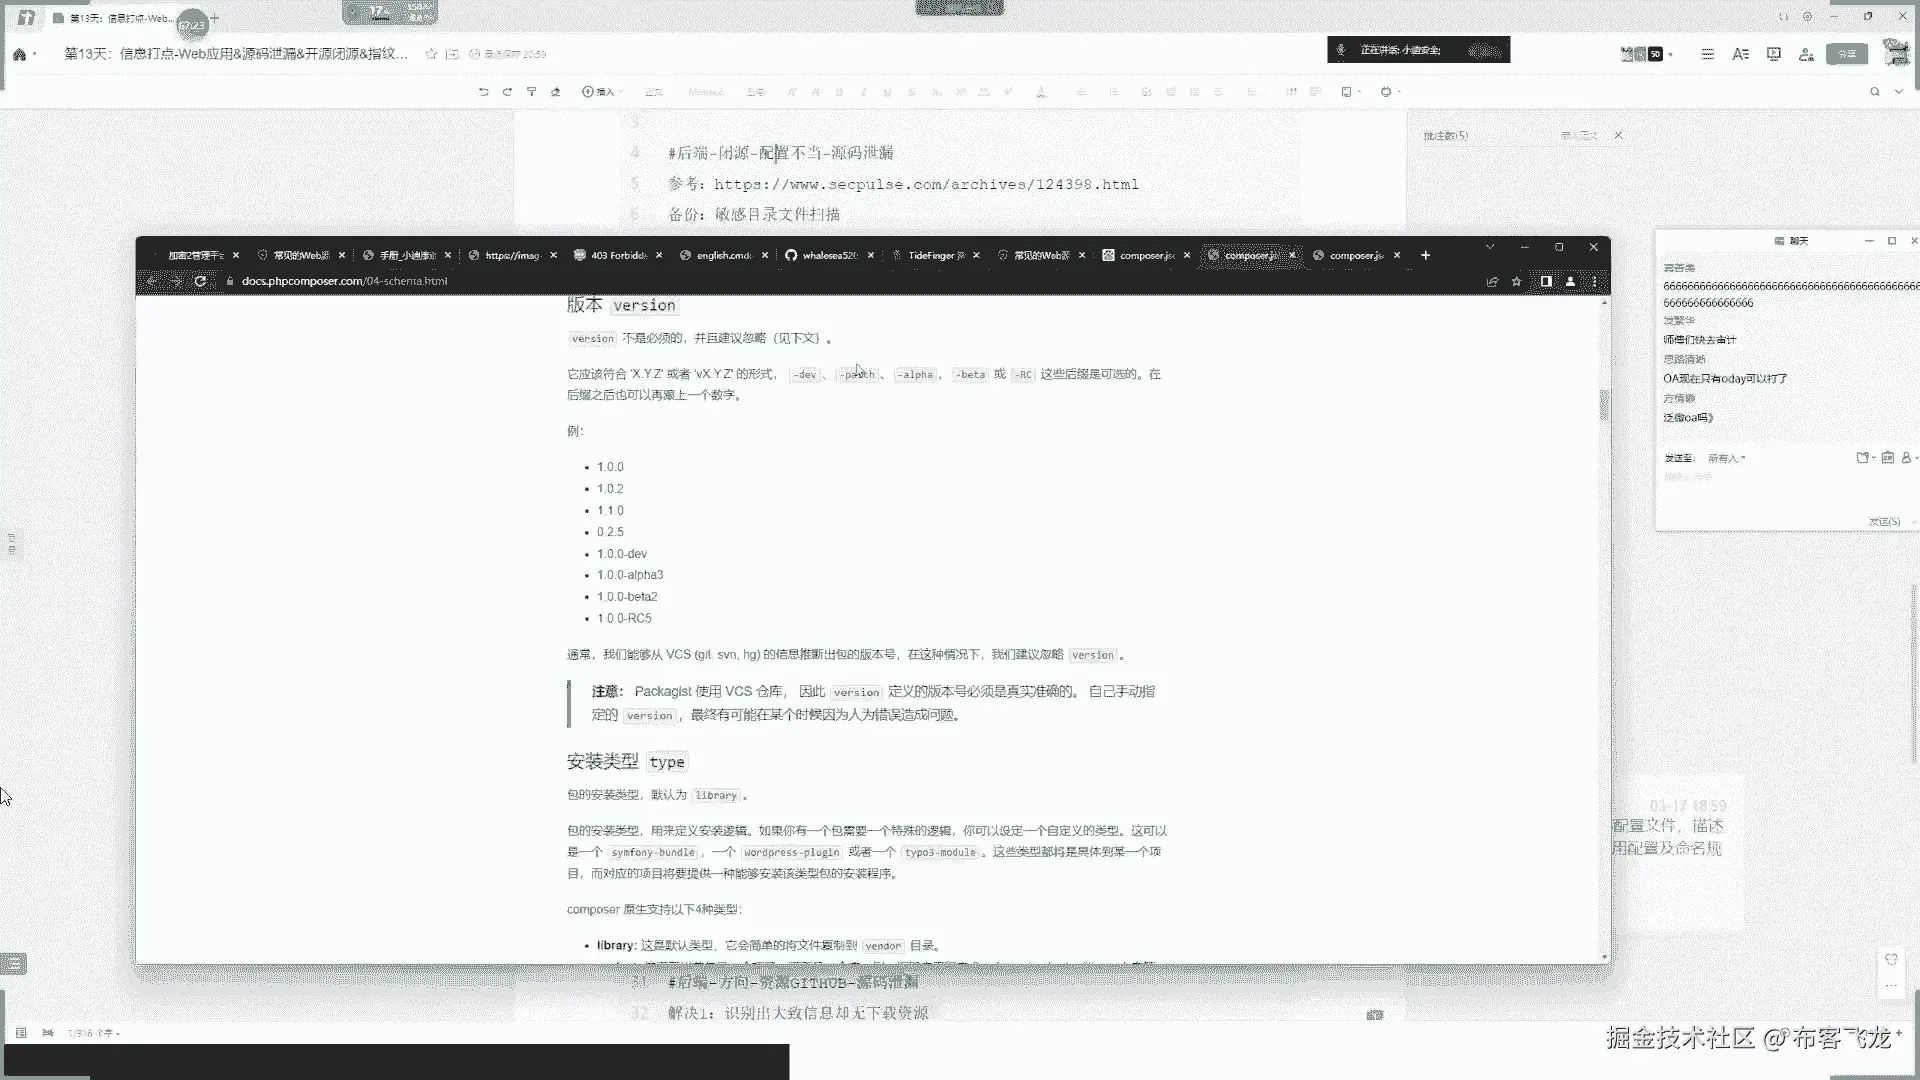This screenshot has width=1920, height=1080.
Task: Open the browser profile avatar icon
Action: coord(1570,282)
